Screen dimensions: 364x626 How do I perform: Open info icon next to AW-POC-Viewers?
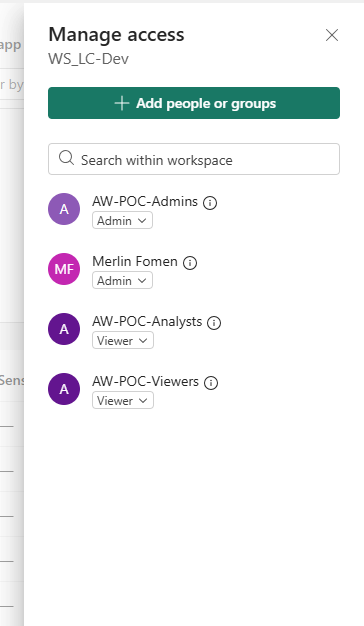(211, 383)
